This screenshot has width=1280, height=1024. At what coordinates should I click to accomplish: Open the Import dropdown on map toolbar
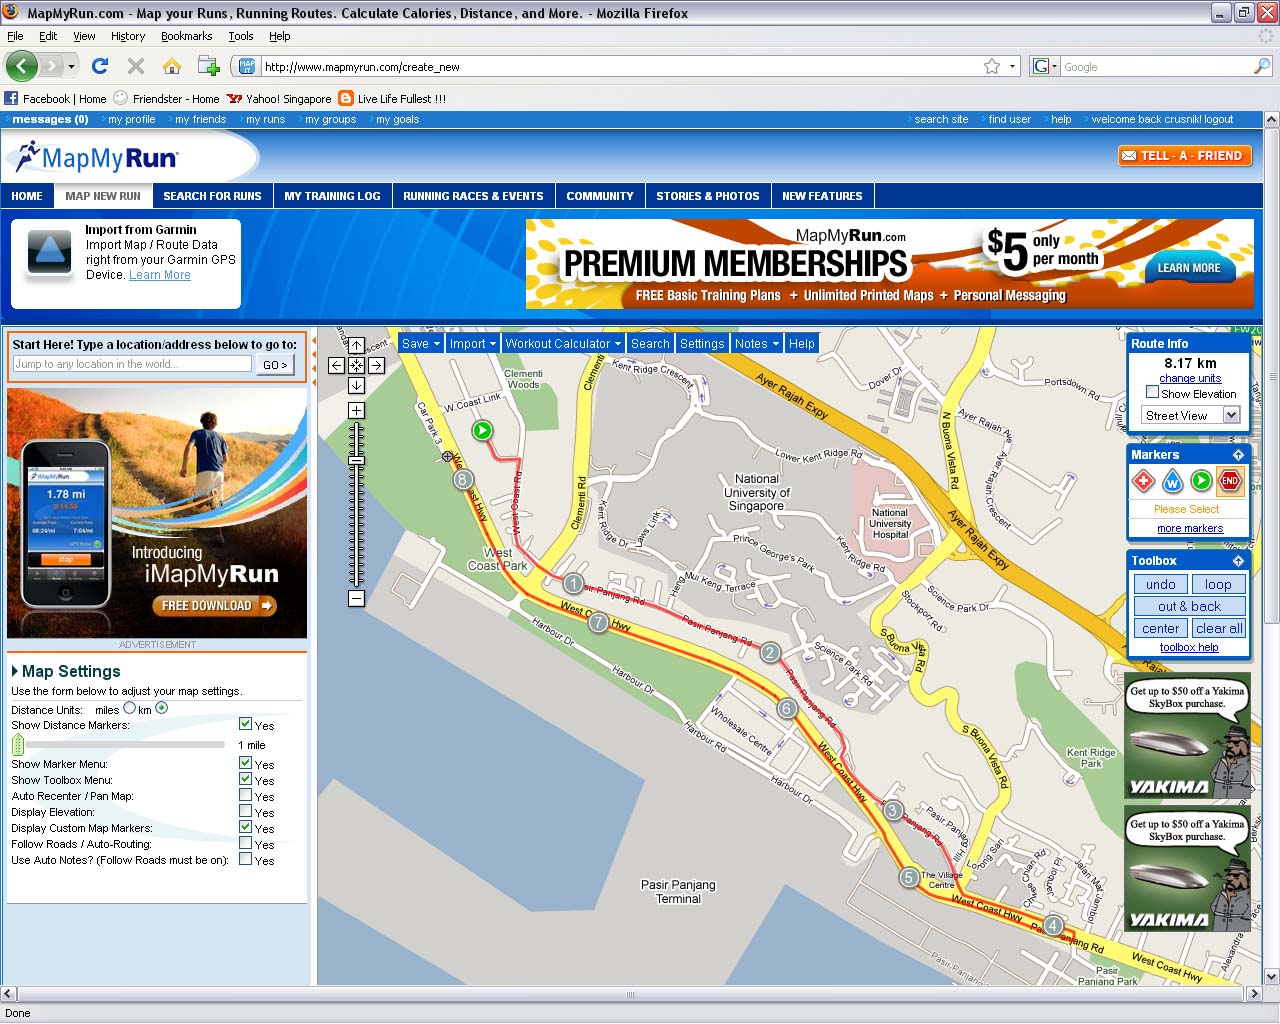coord(473,343)
